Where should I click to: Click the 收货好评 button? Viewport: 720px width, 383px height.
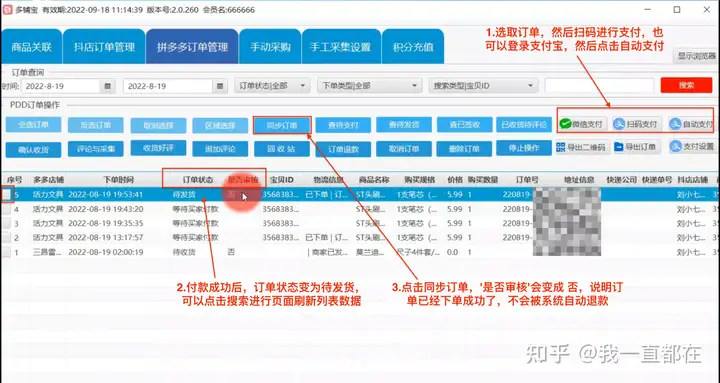[x=158, y=148]
